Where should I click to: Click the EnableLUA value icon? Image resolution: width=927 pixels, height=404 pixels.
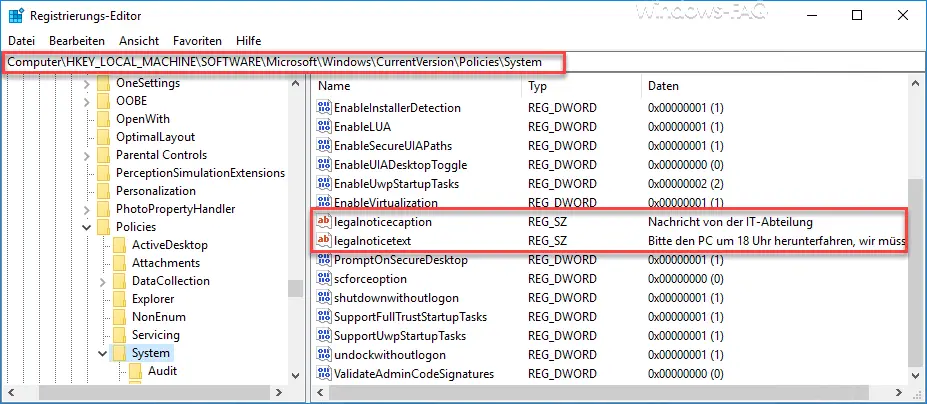coord(324,127)
